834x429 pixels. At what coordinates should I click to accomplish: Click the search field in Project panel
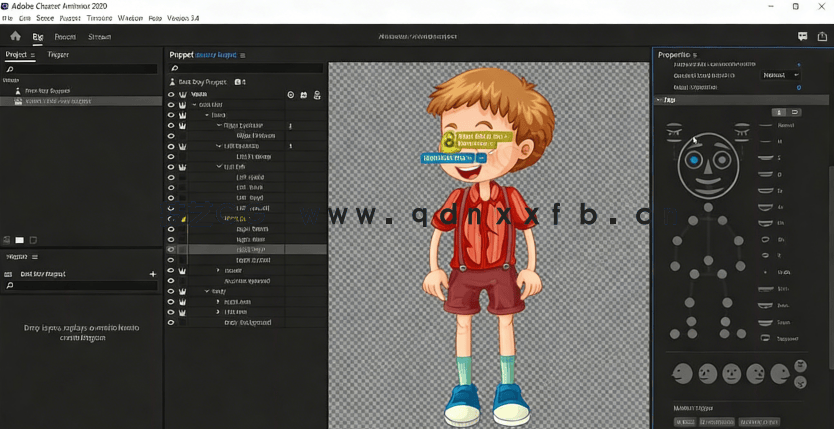(x=81, y=69)
